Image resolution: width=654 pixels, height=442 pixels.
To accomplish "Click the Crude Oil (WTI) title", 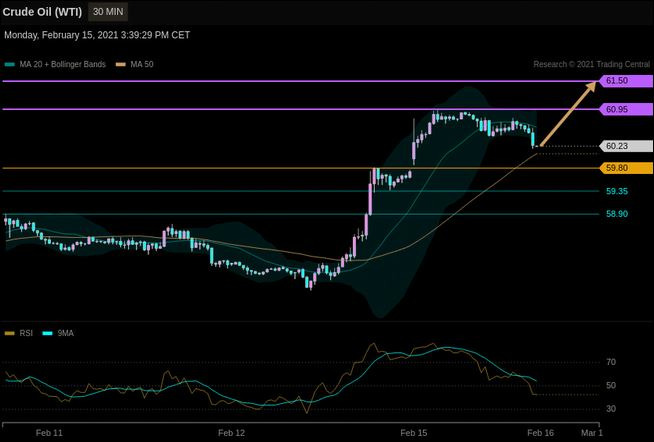I will [x=42, y=12].
